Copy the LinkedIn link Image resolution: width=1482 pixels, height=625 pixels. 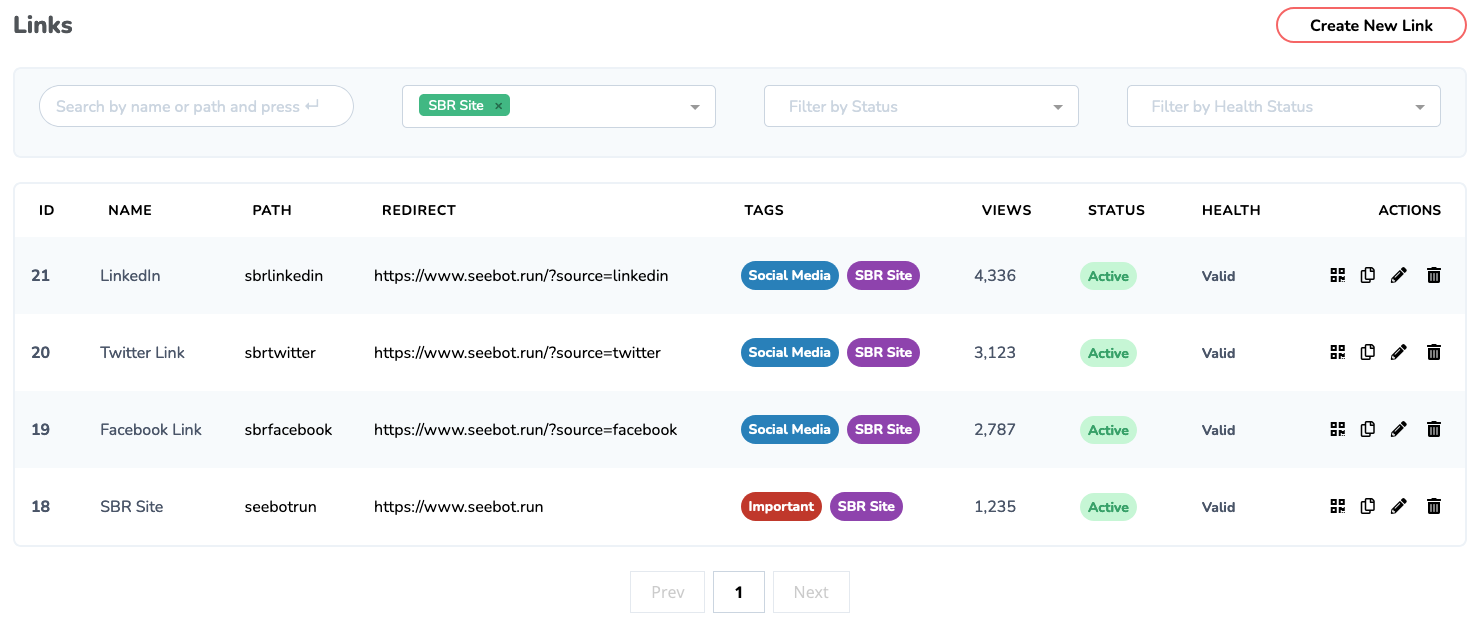point(1368,276)
